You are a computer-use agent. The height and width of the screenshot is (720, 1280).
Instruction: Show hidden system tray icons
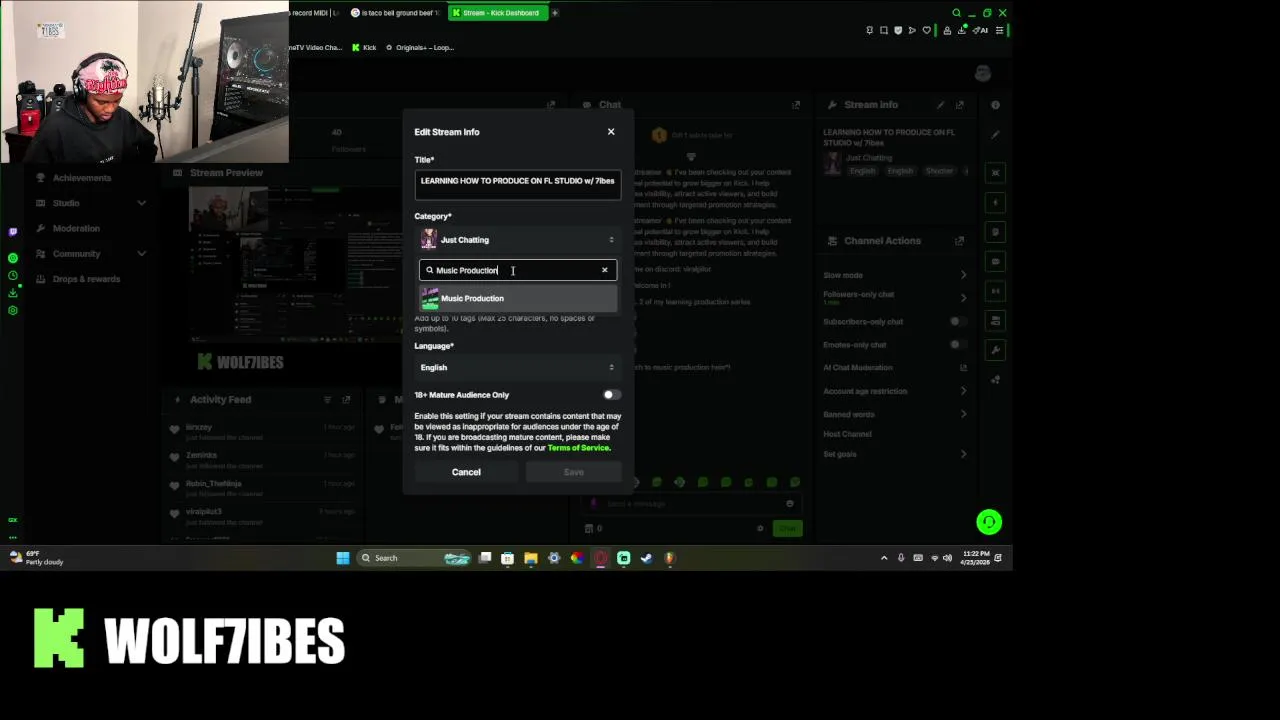coord(884,558)
